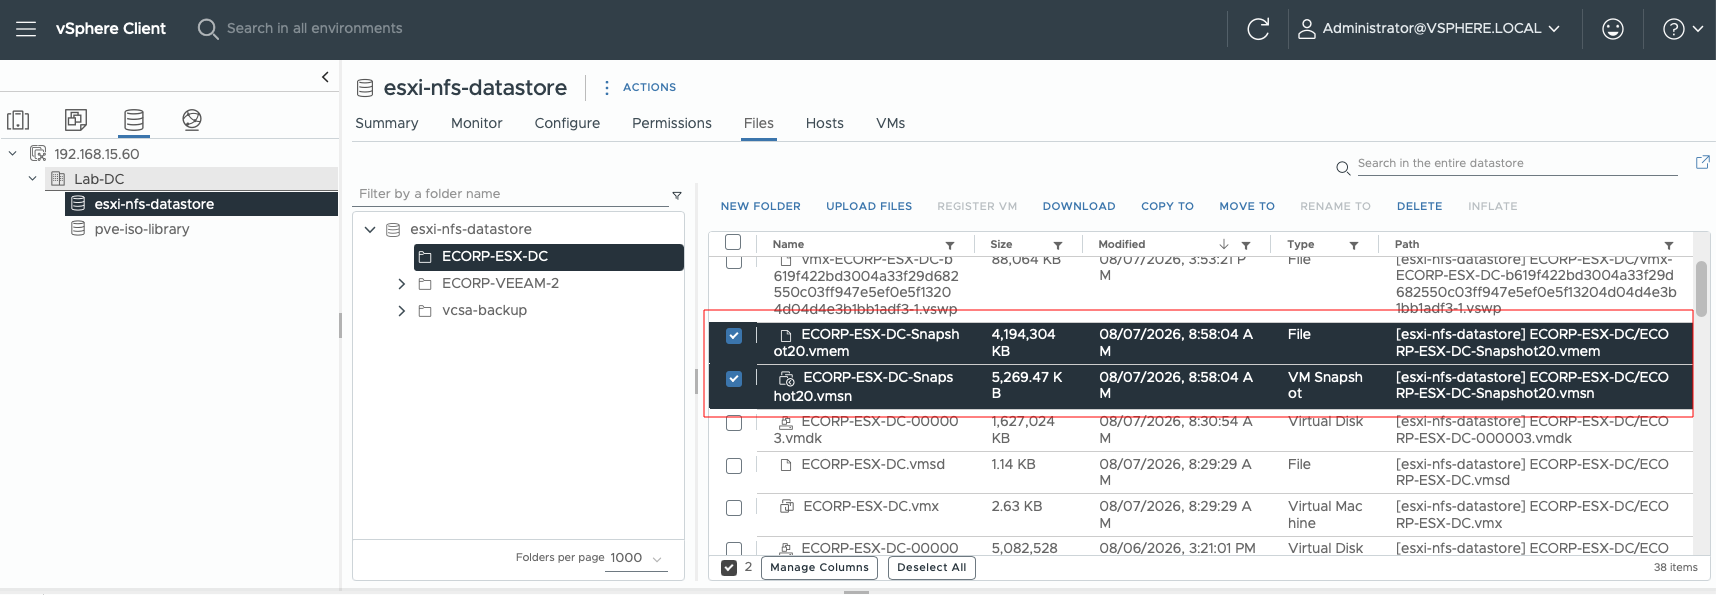Screen dimensions: 1716x595
Task: Toggle the select-all files header checkbox
Action: 733,243
